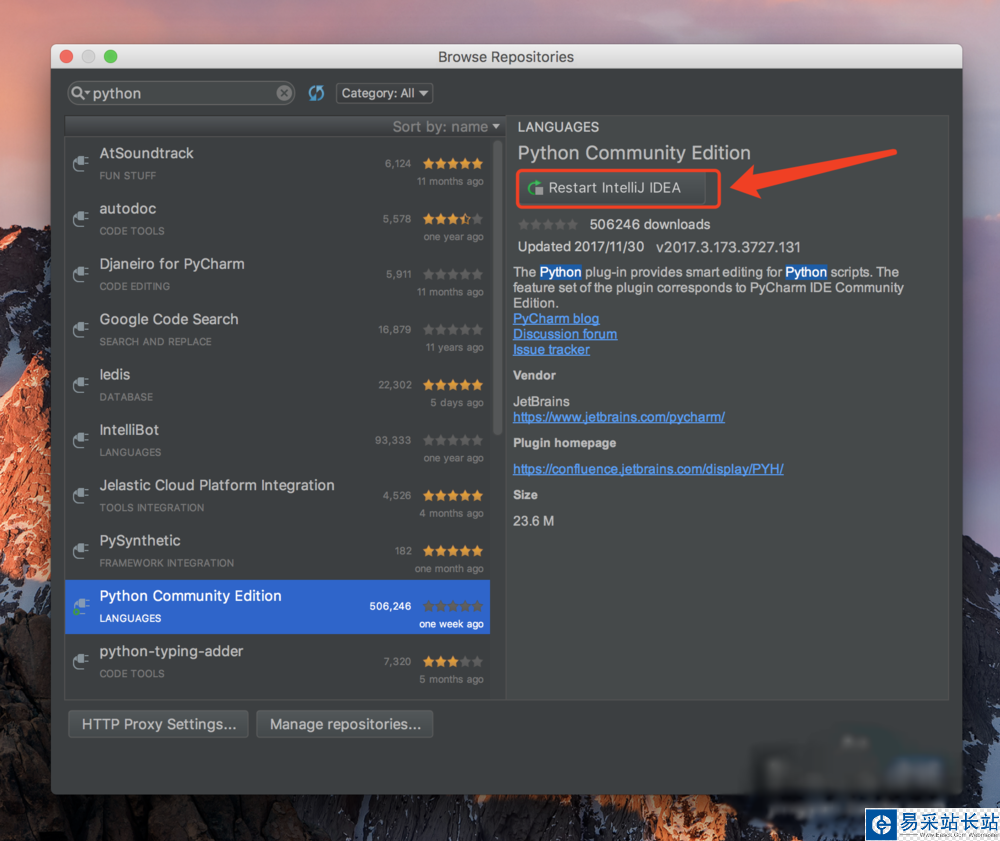Click Djaneiro for PyCharm plugin icon

81,274
